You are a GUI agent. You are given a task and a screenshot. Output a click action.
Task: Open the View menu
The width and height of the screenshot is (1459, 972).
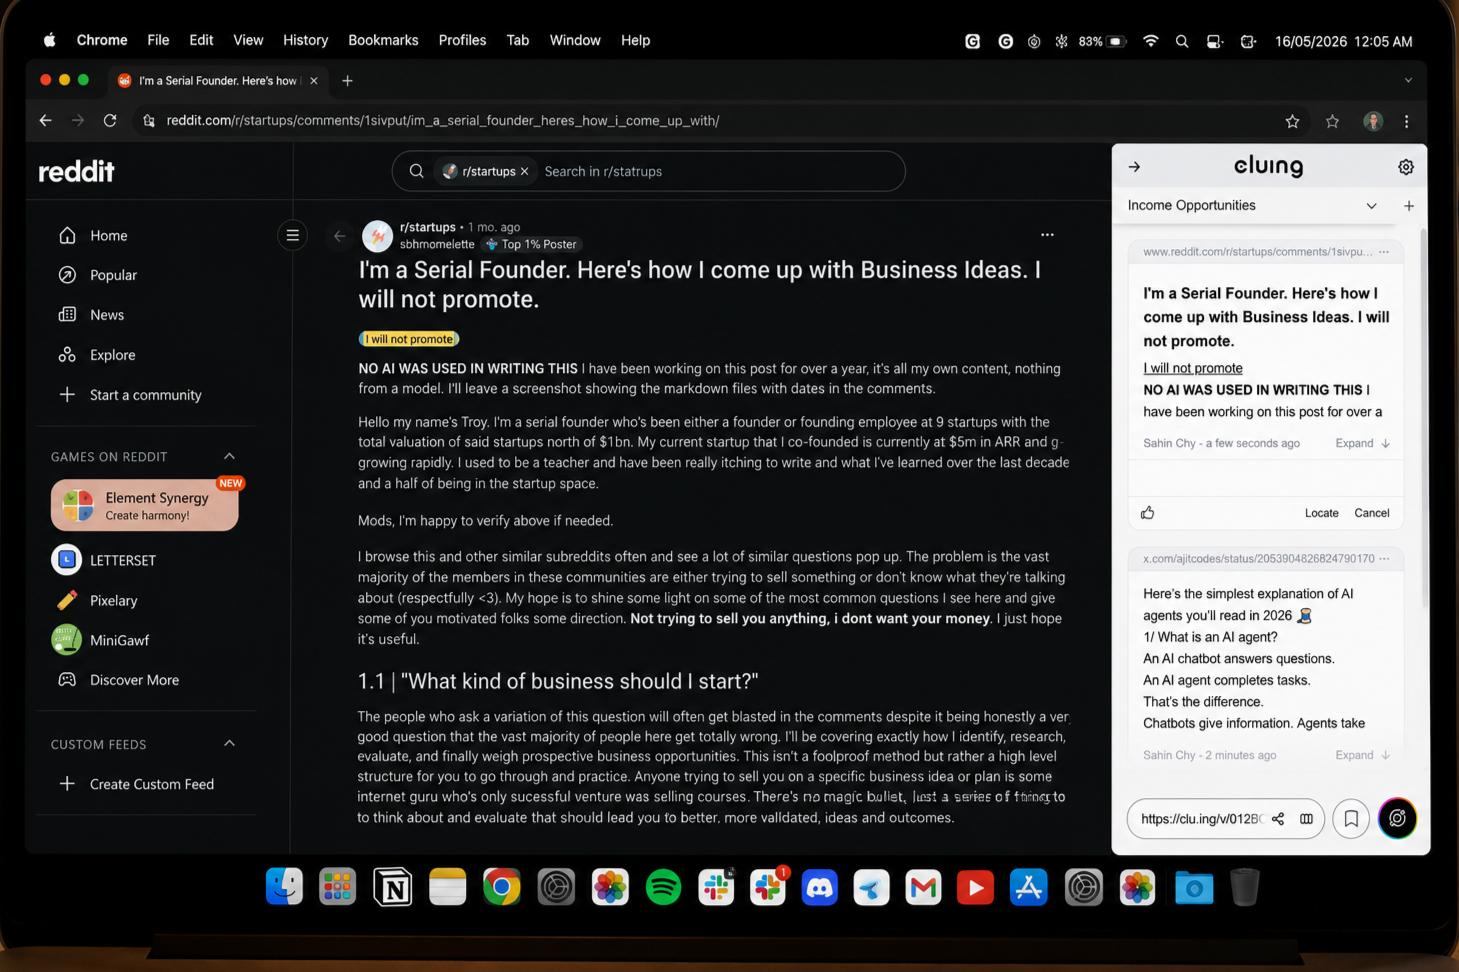tap(248, 41)
